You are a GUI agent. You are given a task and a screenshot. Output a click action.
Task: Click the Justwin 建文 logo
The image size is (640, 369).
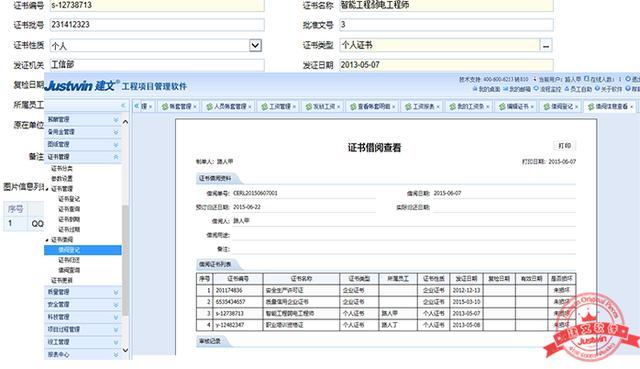click(x=81, y=86)
